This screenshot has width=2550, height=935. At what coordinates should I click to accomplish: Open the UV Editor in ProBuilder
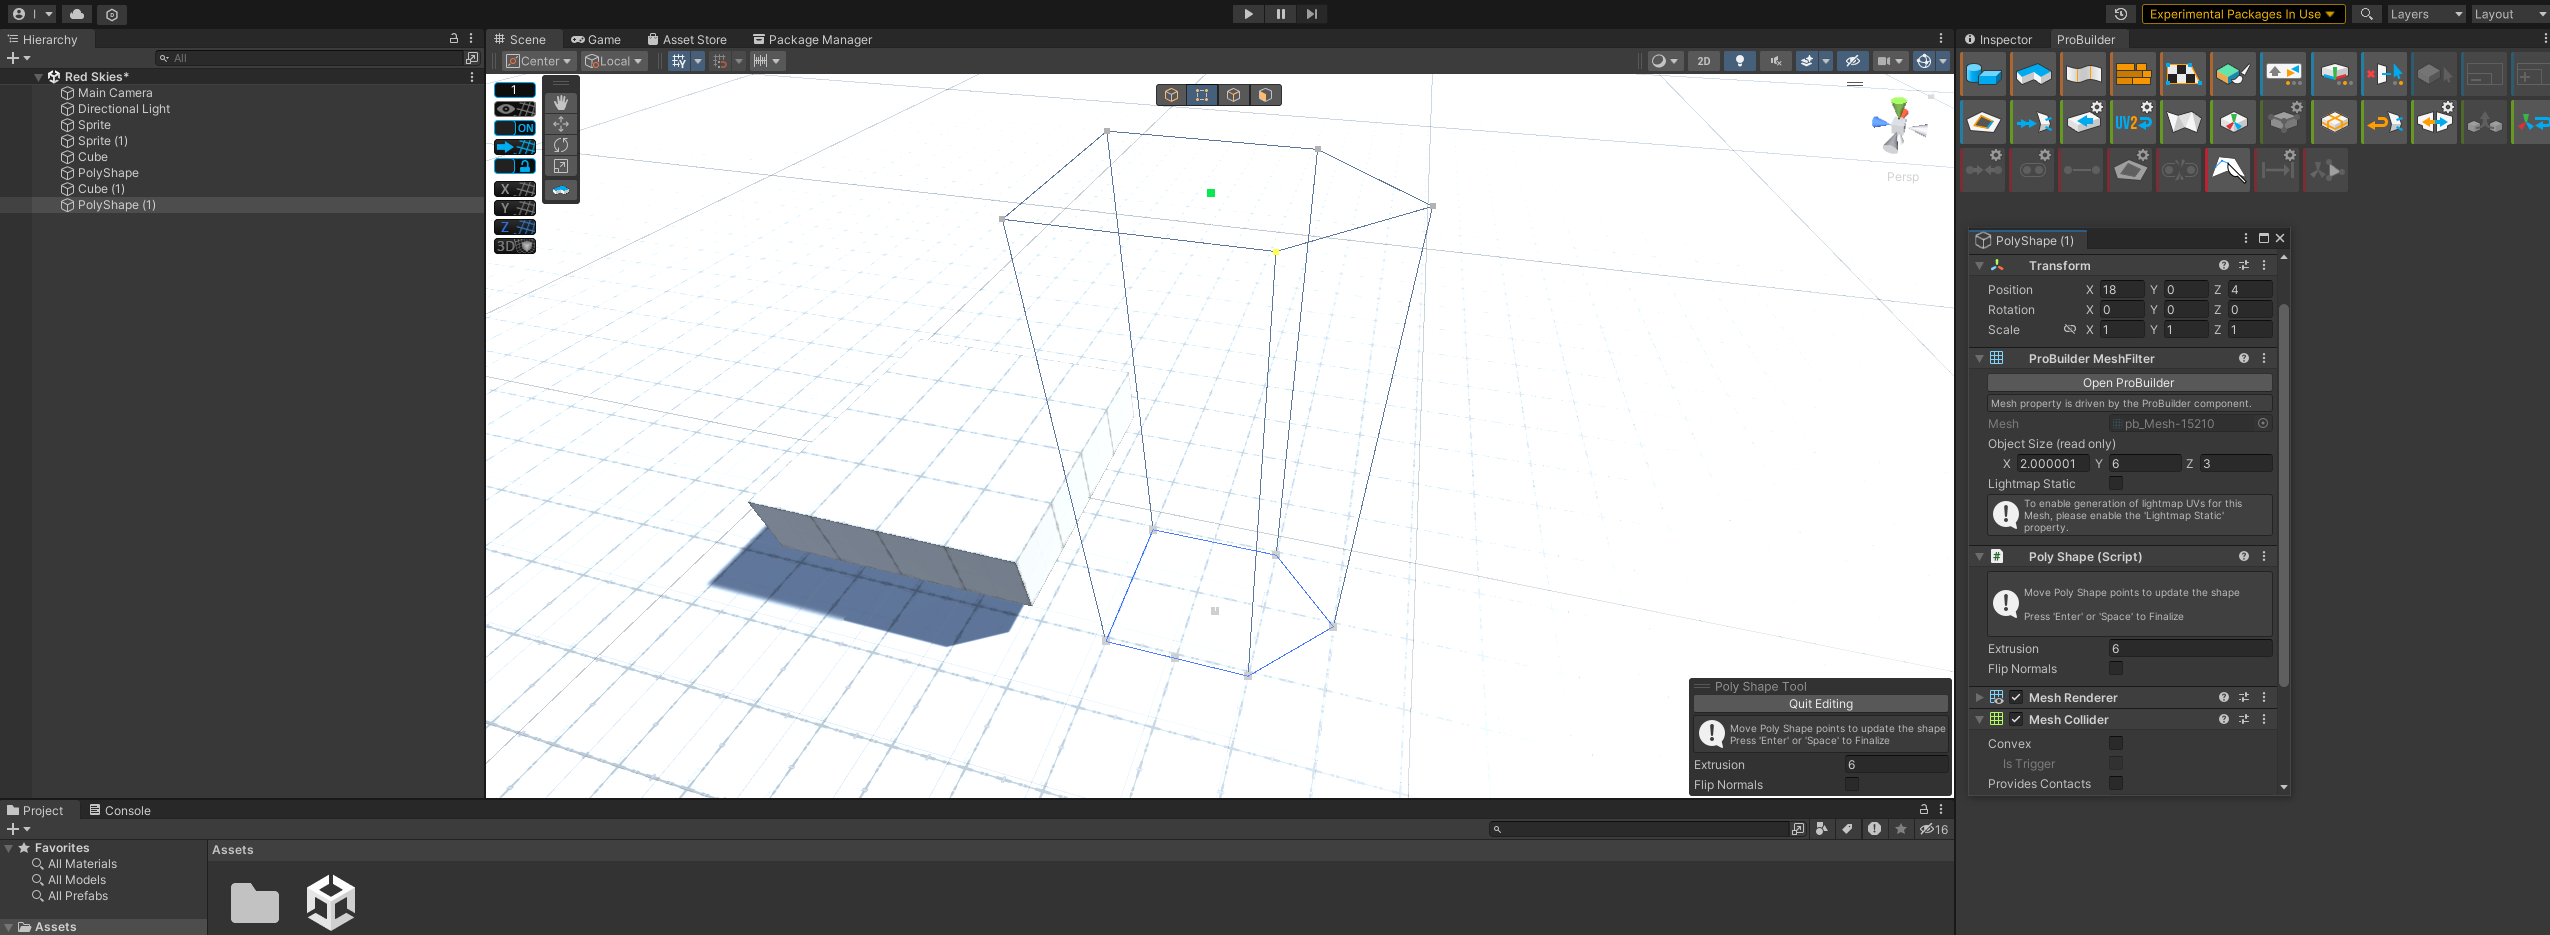click(x=2185, y=74)
